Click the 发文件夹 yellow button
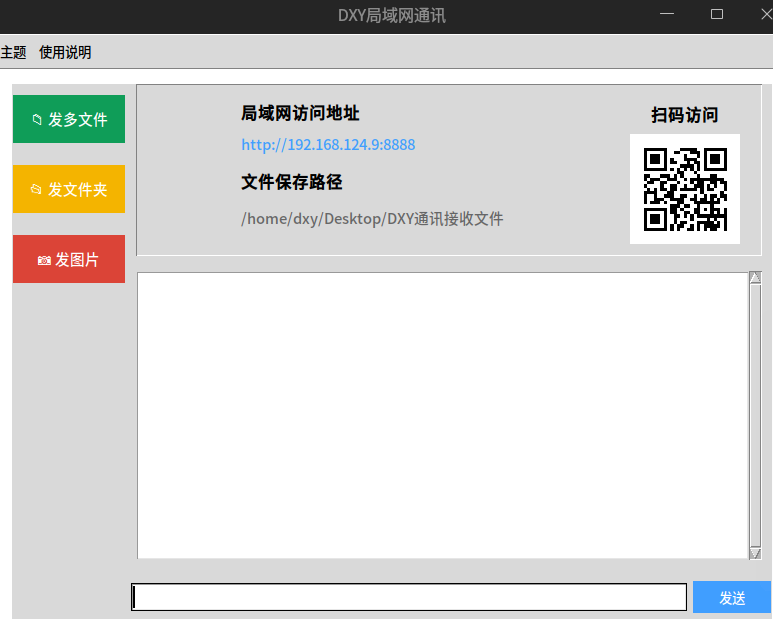The height and width of the screenshot is (622, 773). [69, 189]
